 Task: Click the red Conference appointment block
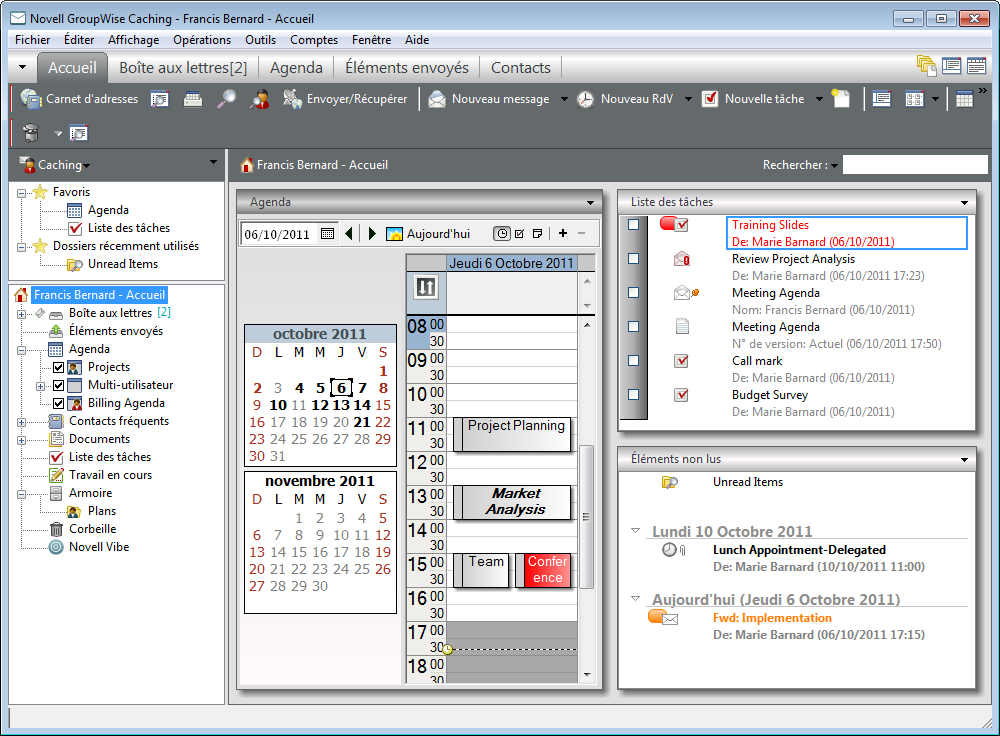(x=547, y=570)
